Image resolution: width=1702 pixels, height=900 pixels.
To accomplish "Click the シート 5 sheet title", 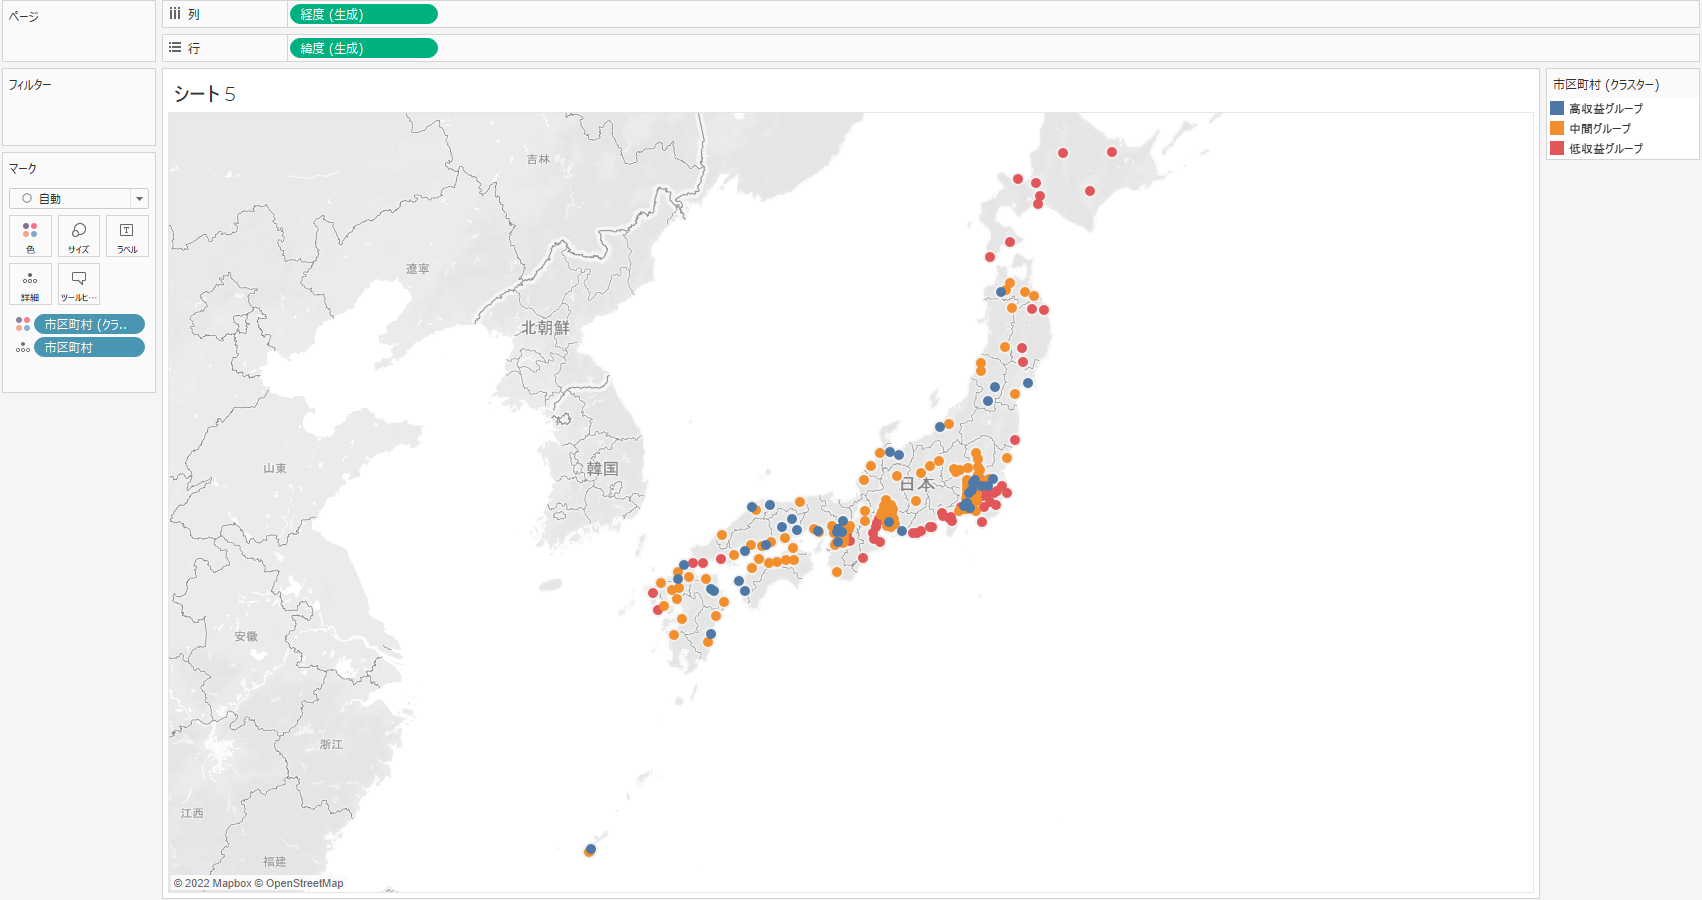I will pyautogui.click(x=205, y=94).
